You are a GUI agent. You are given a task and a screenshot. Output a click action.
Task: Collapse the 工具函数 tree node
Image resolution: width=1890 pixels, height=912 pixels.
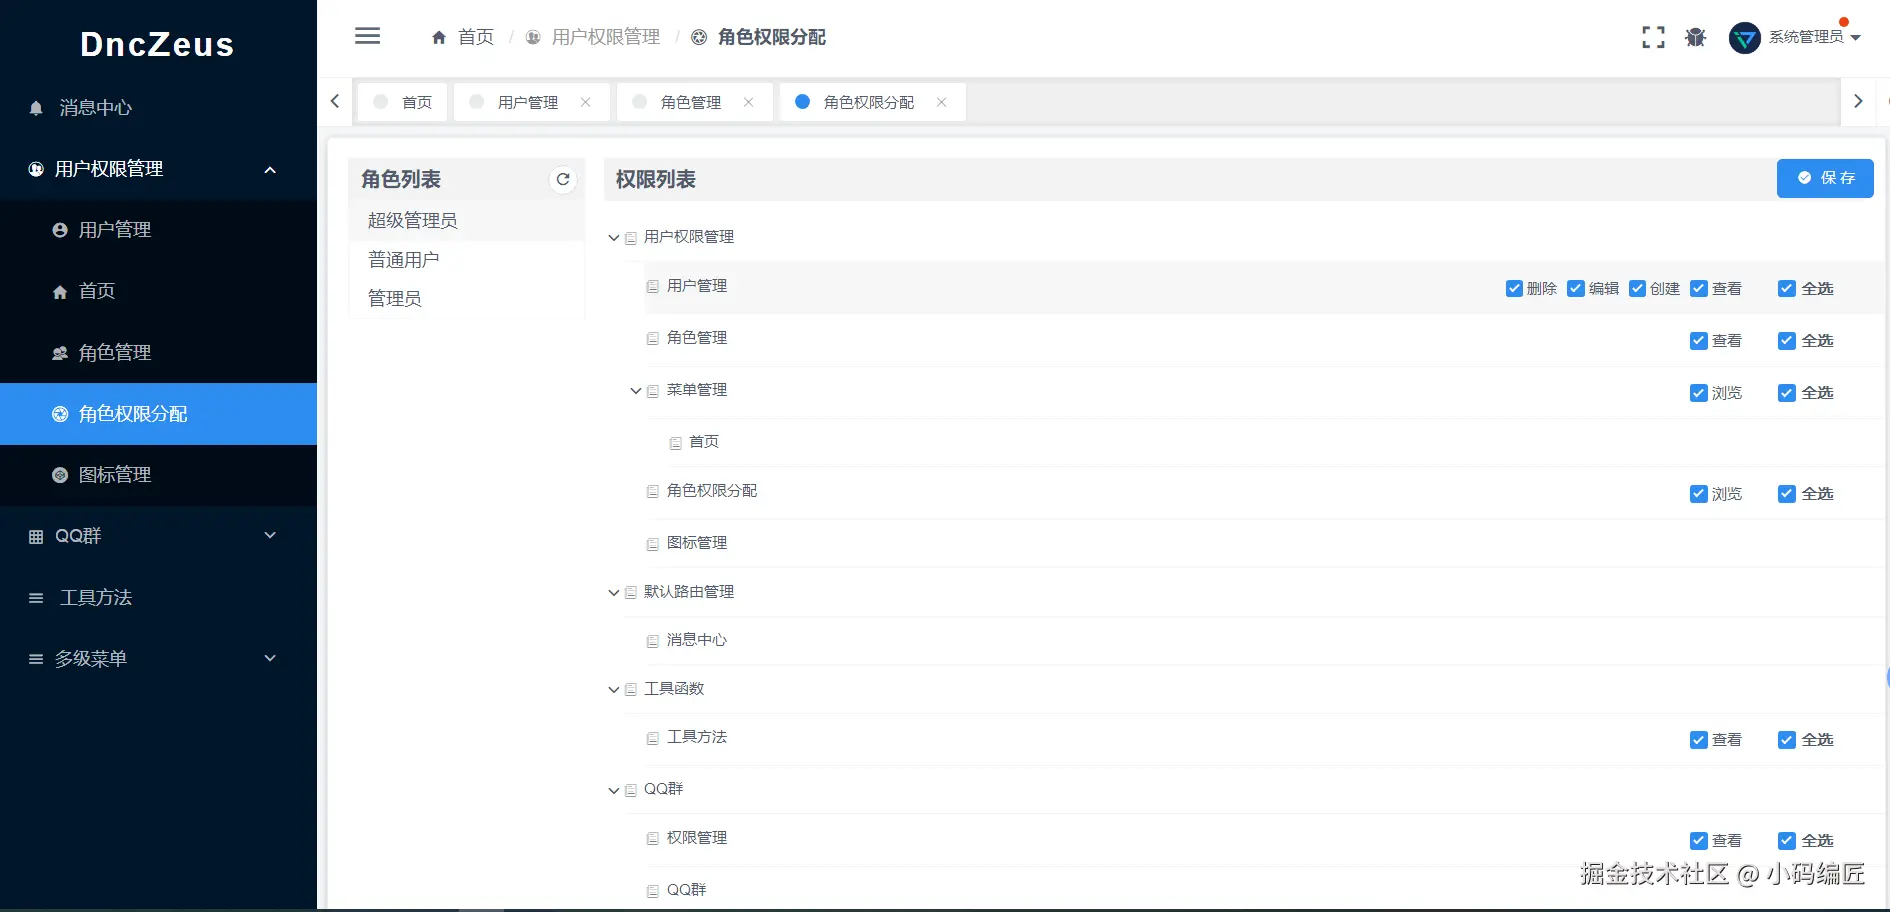[614, 690]
